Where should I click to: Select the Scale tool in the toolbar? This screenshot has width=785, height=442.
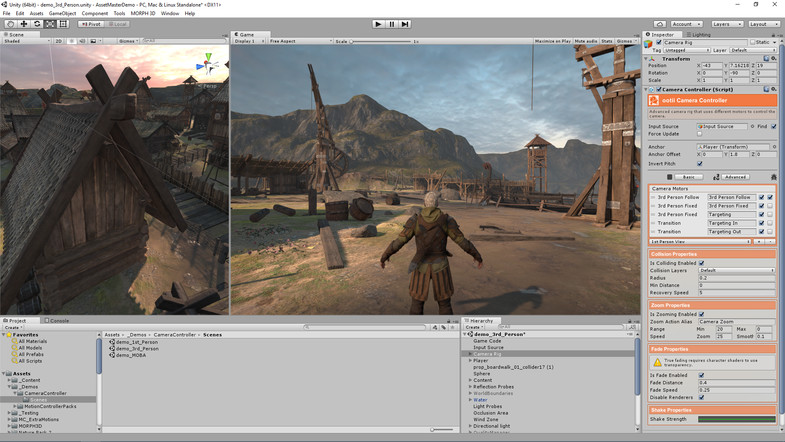50,24
